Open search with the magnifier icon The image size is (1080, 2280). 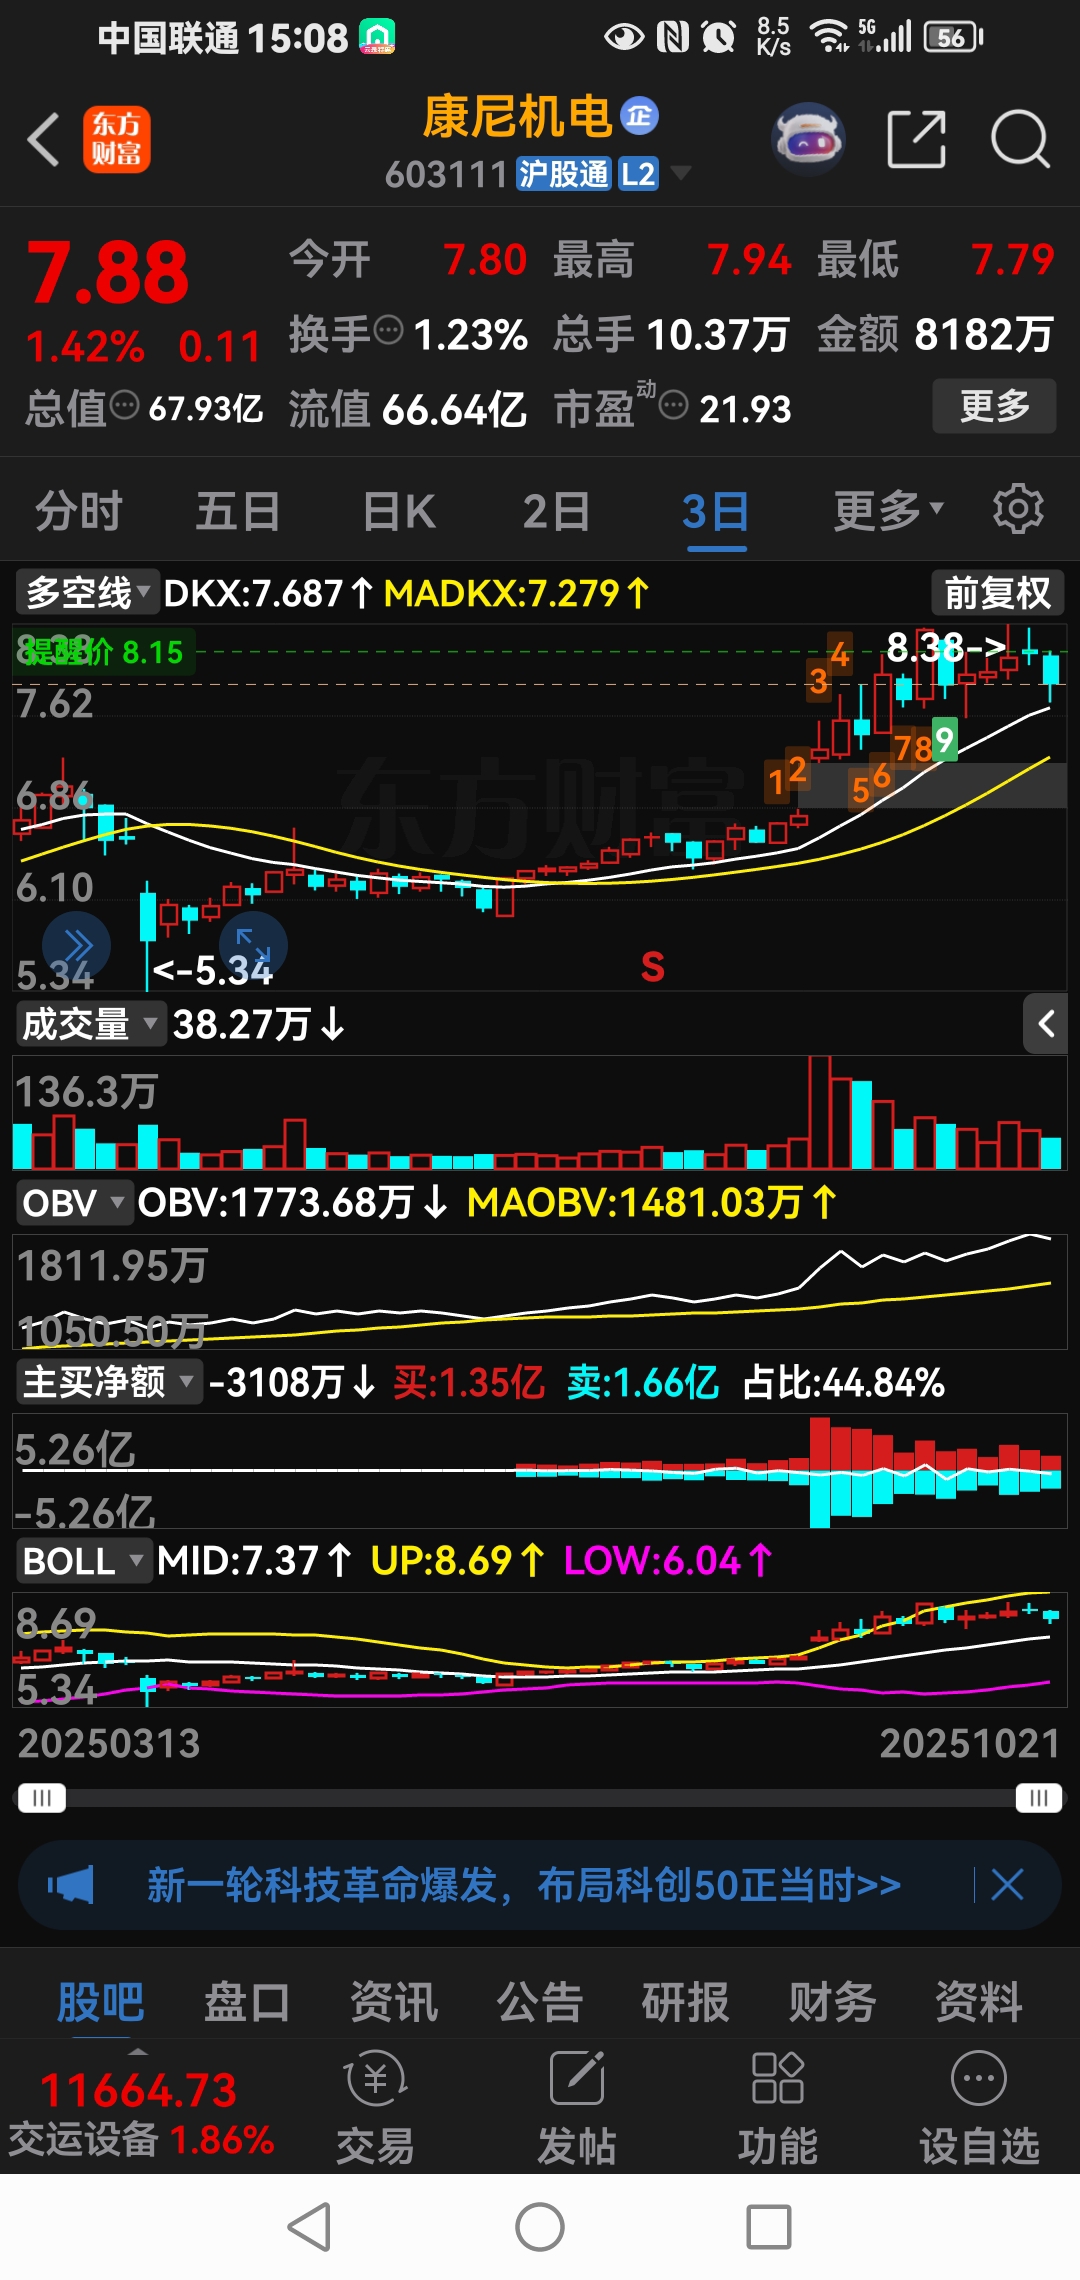[x=1020, y=139]
